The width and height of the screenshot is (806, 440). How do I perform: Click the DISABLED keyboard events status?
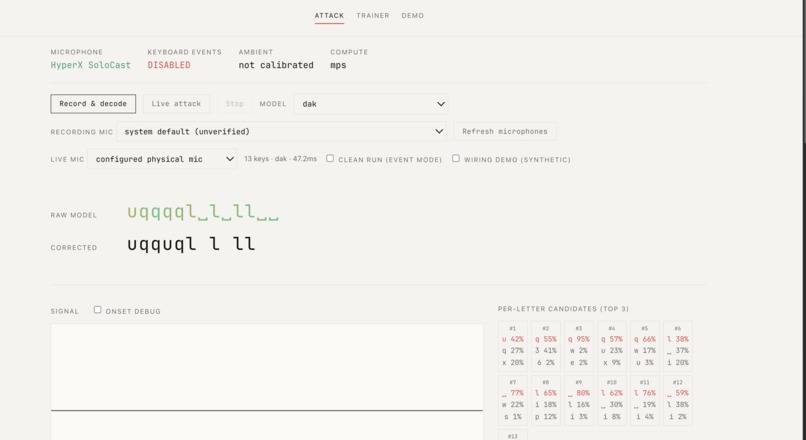169,65
